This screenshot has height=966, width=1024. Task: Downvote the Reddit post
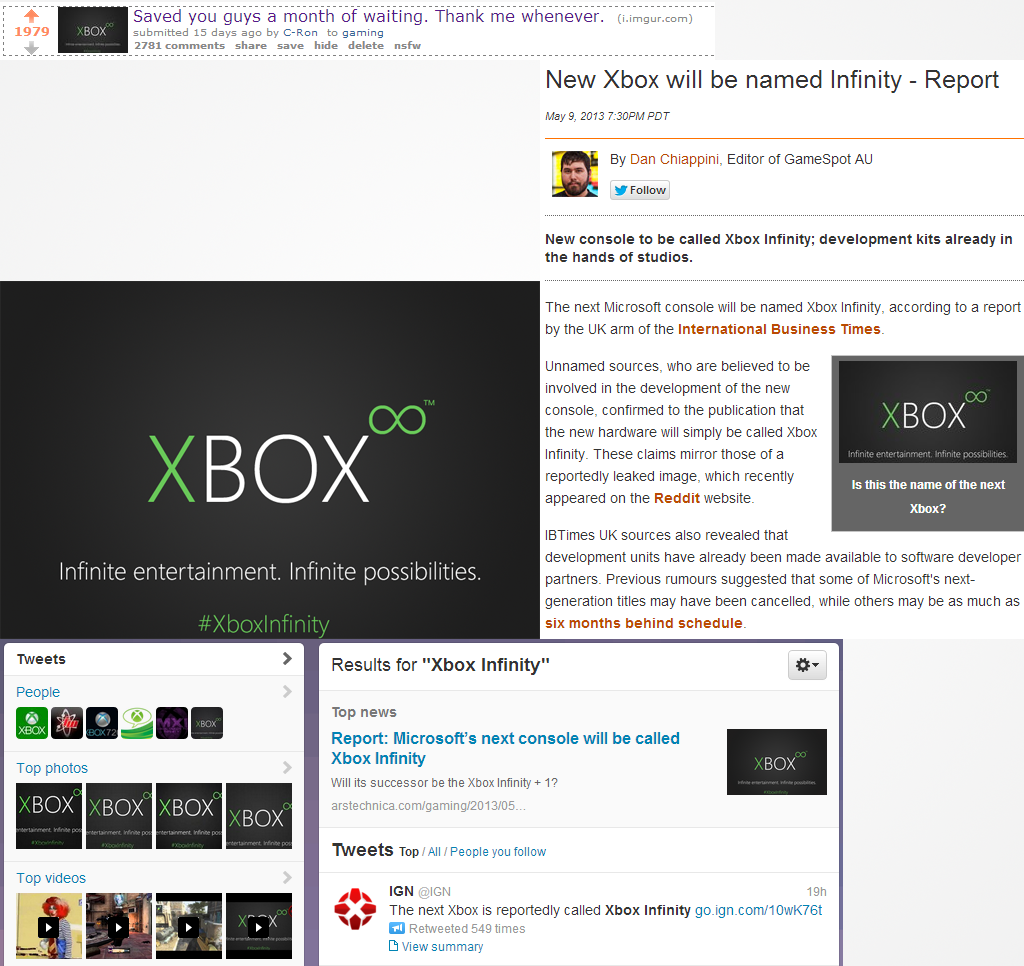click(31, 48)
